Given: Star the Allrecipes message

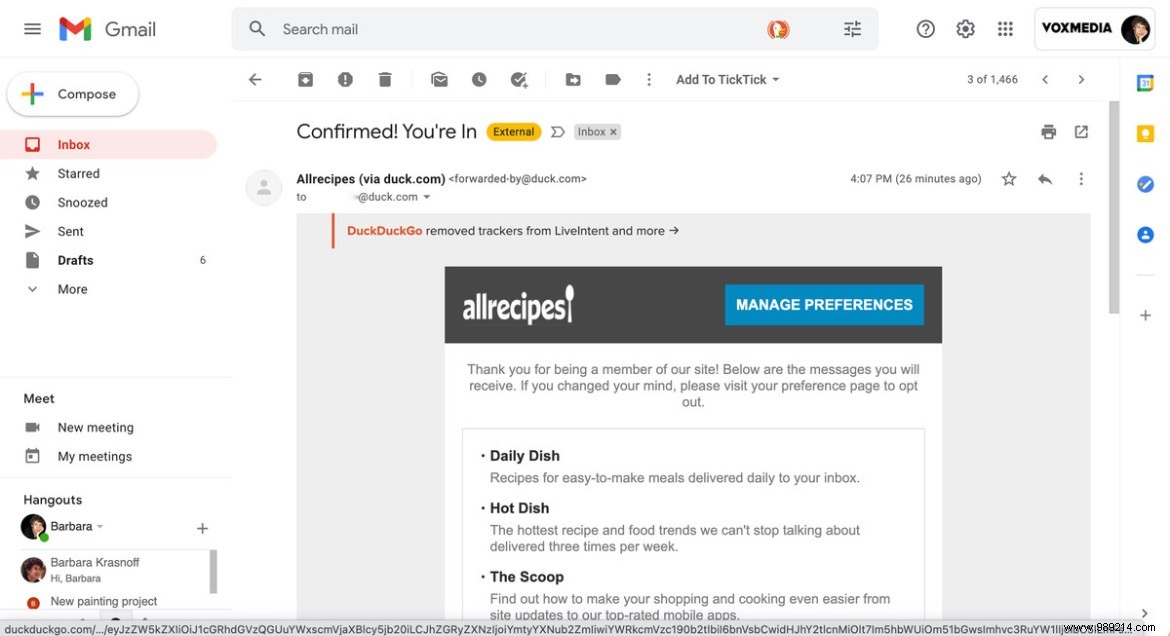Looking at the screenshot, I should 1008,178.
